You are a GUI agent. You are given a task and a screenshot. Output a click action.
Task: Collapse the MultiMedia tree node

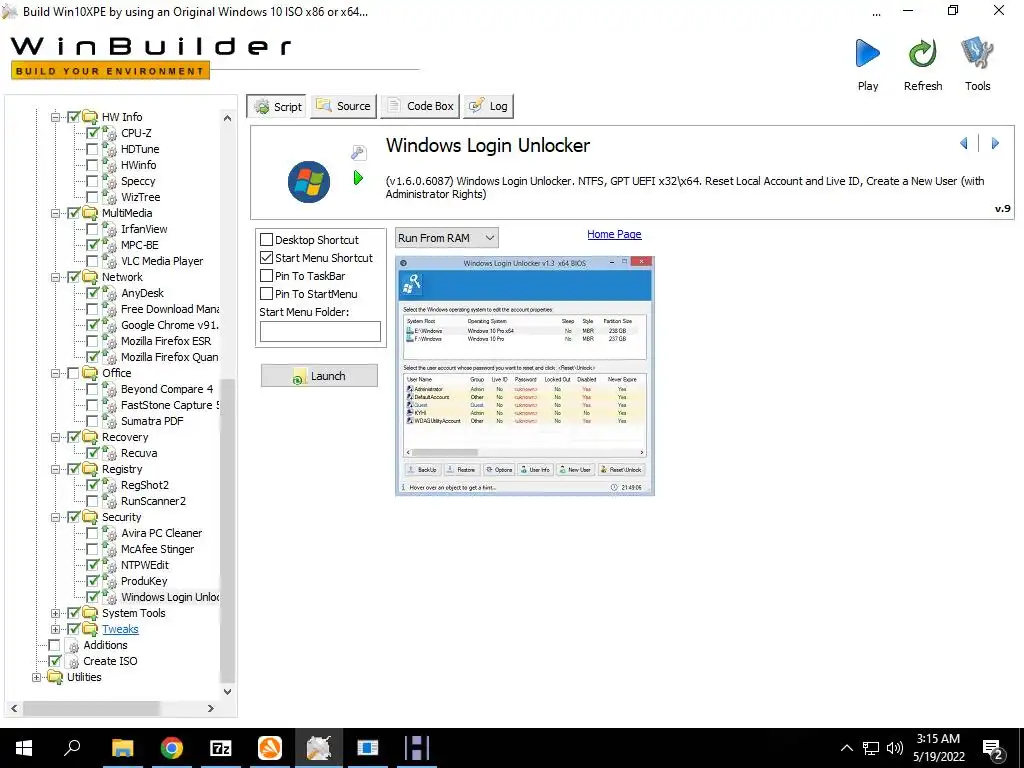tap(56, 214)
